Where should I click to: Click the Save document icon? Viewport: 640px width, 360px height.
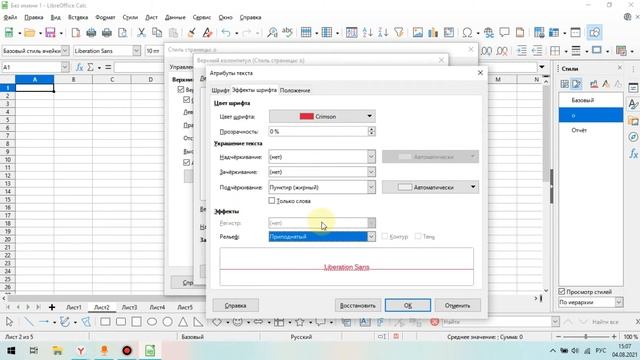pos(50,33)
